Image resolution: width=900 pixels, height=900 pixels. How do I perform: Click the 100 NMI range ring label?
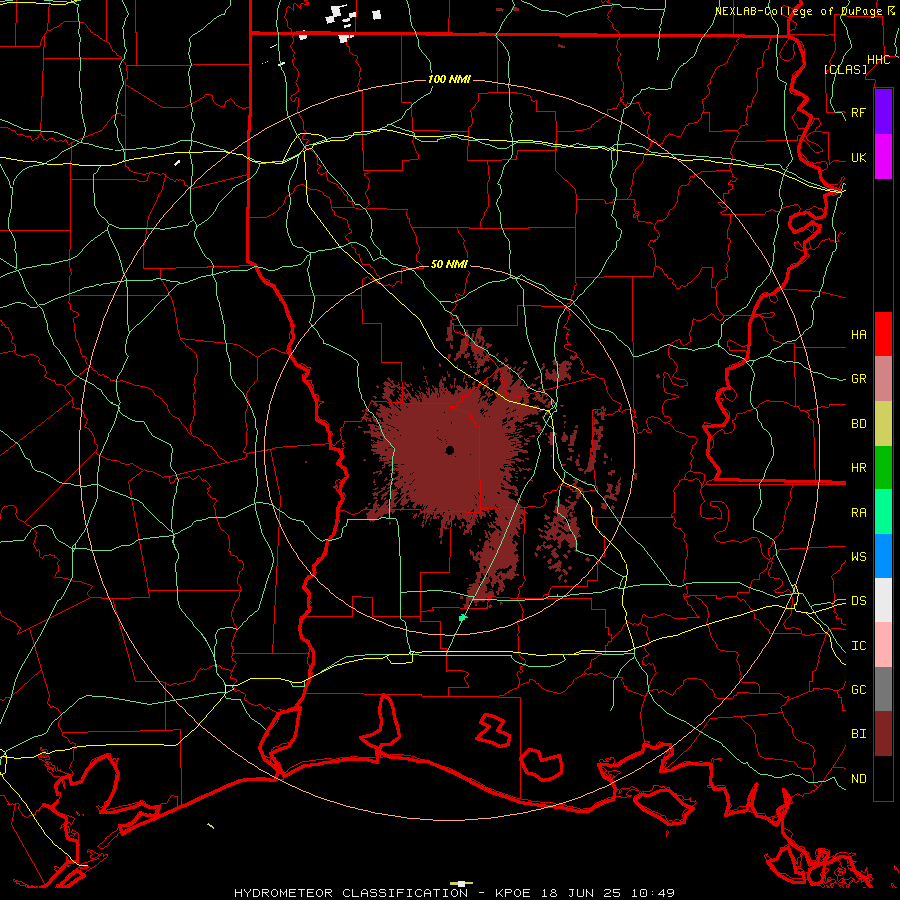coord(449,79)
